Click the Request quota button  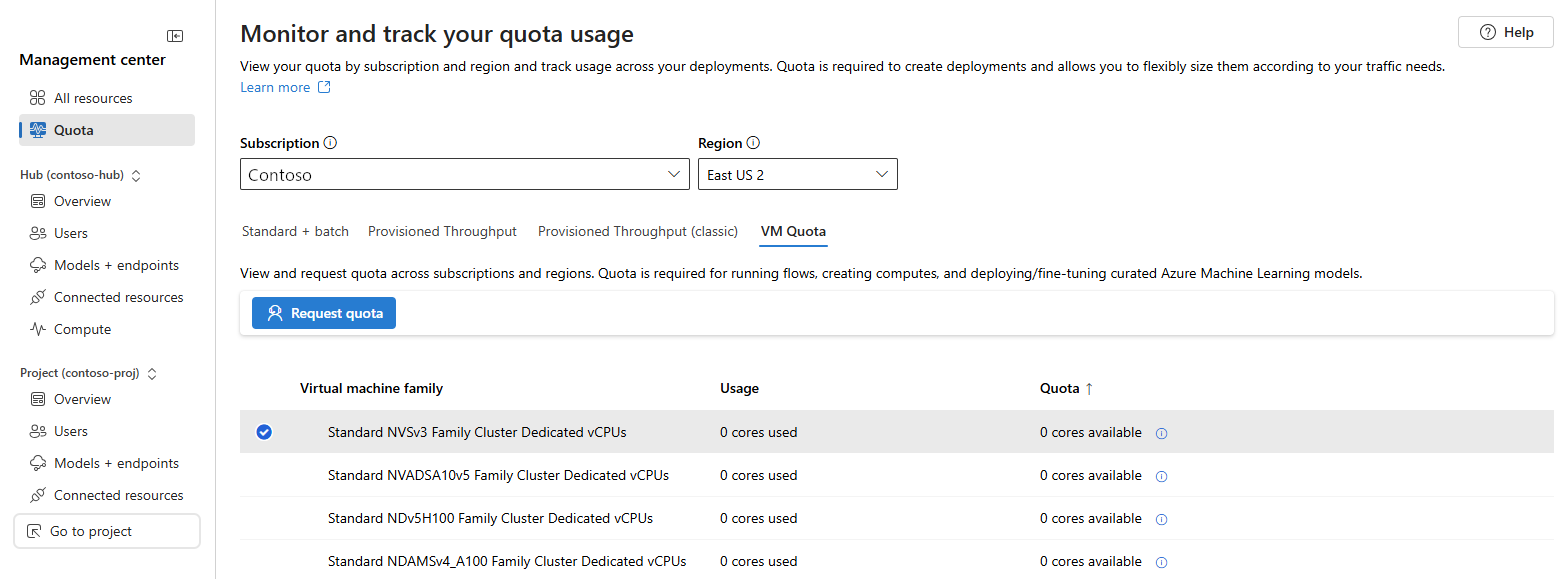point(324,313)
